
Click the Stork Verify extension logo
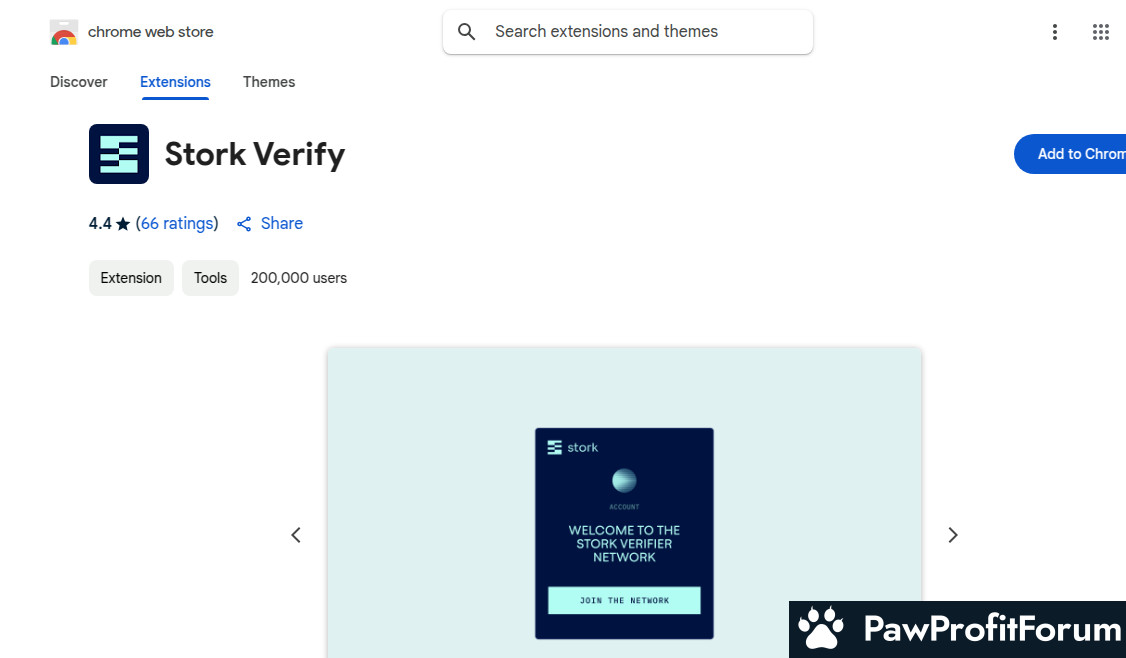(x=119, y=154)
